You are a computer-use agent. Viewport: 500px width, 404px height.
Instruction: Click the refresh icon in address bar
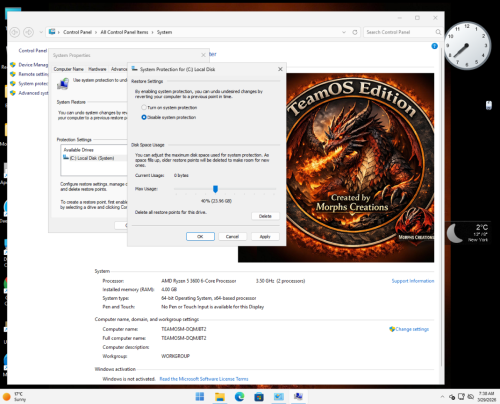(355, 32)
